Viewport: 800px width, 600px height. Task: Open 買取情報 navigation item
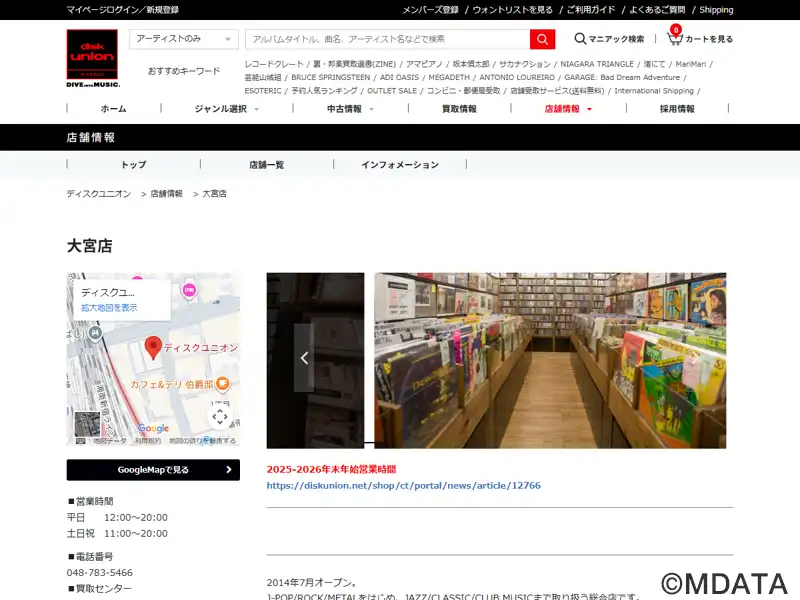pos(459,109)
